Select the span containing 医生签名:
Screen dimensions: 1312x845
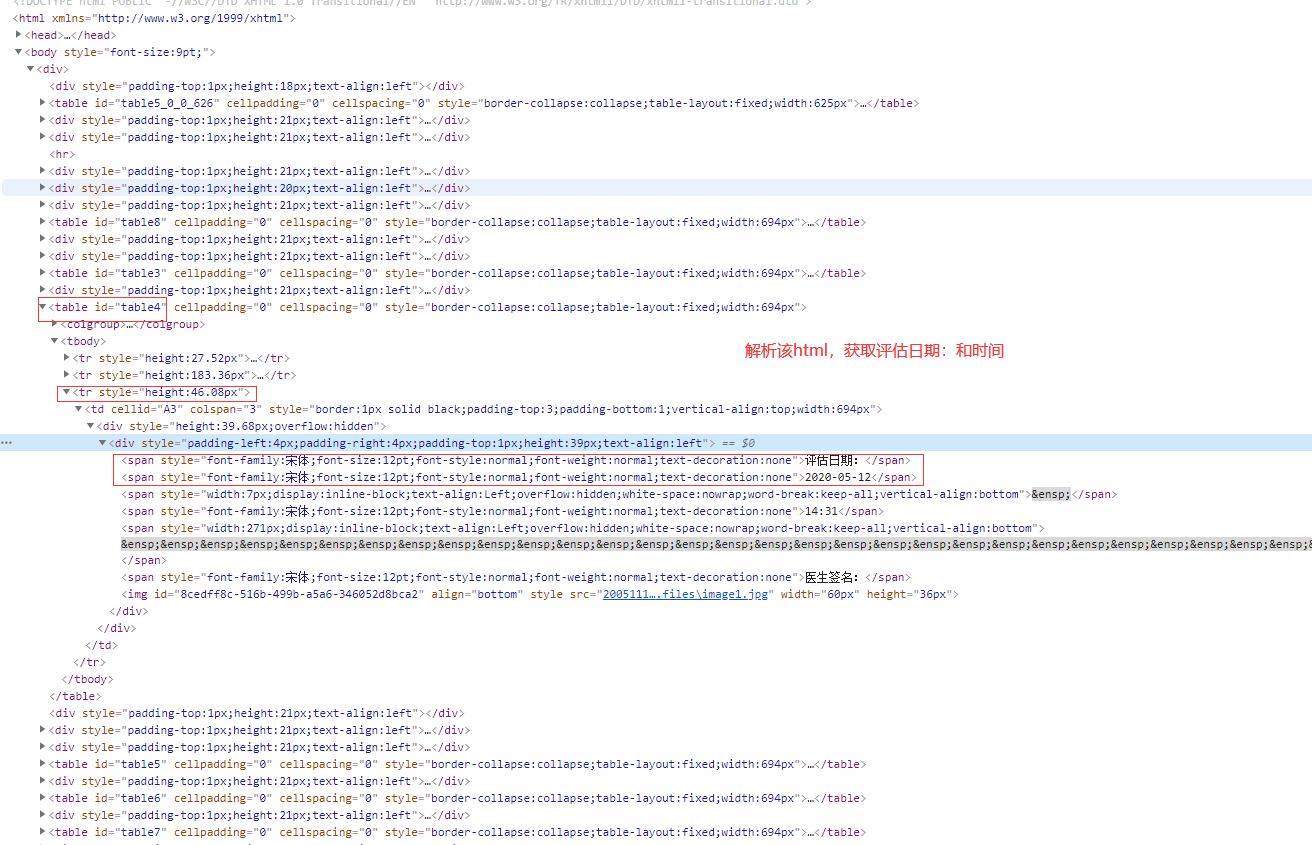[x=516, y=577]
